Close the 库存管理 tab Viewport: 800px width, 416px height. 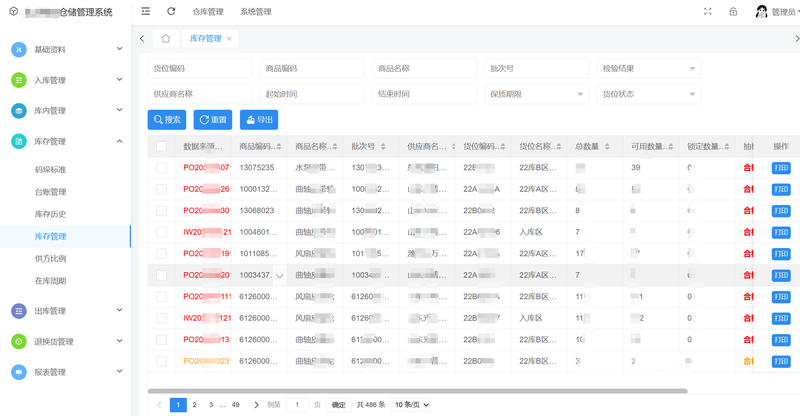(229, 39)
